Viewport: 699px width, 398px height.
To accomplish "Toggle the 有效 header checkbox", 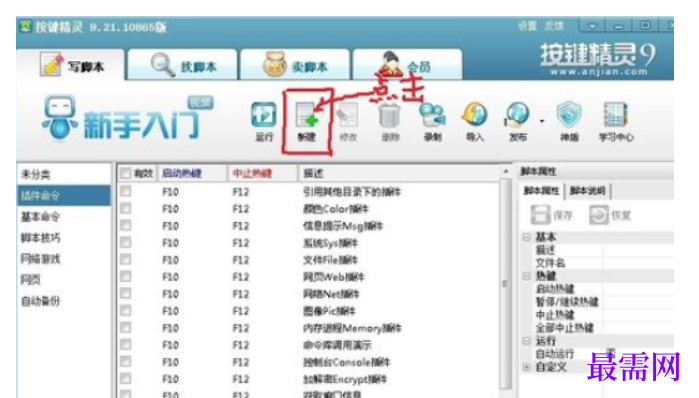I will (x=126, y=173).
